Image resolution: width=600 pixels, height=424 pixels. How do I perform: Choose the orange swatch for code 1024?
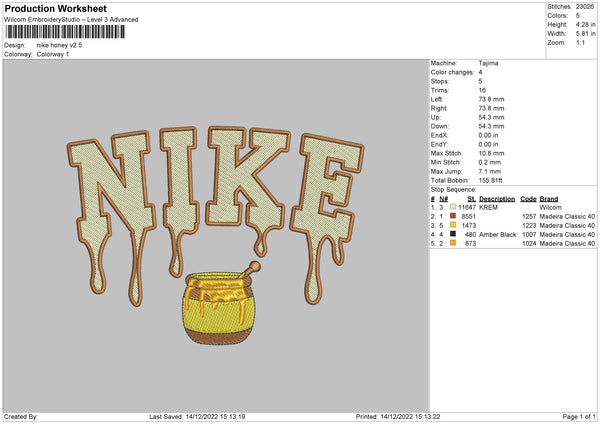click(453, 243)
